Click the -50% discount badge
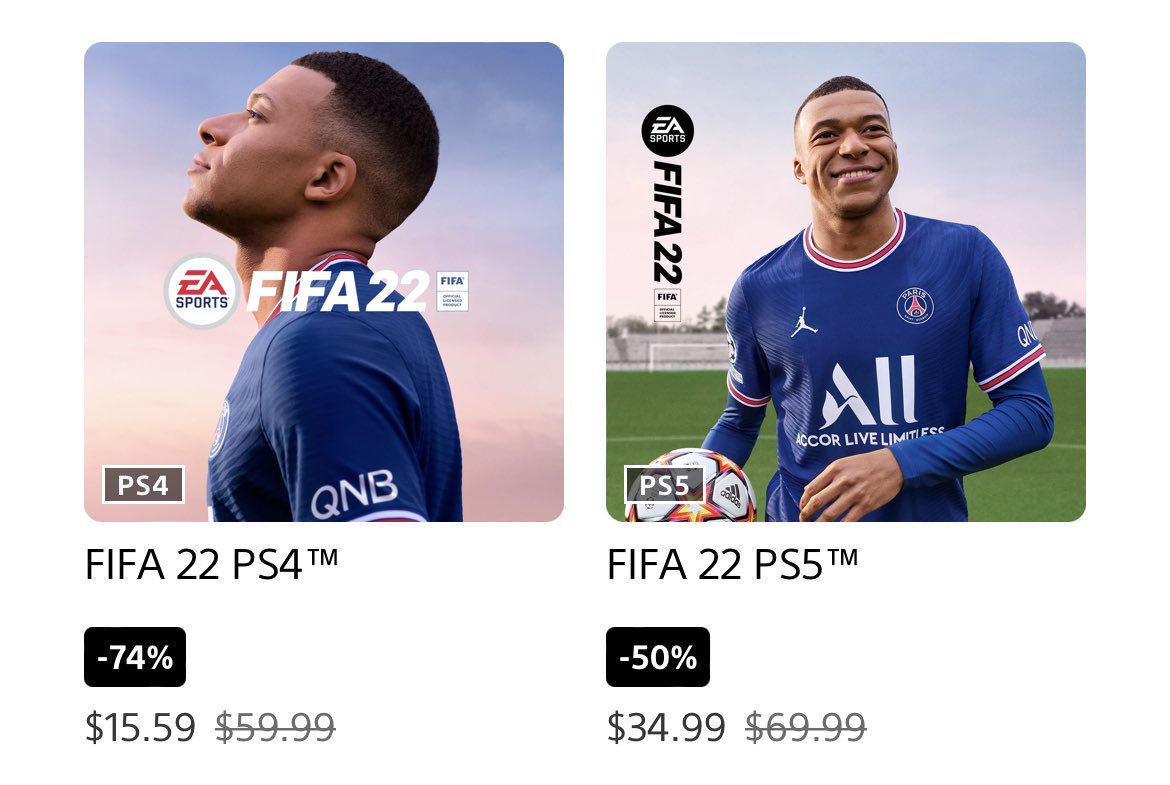 [x=657, y=657]
